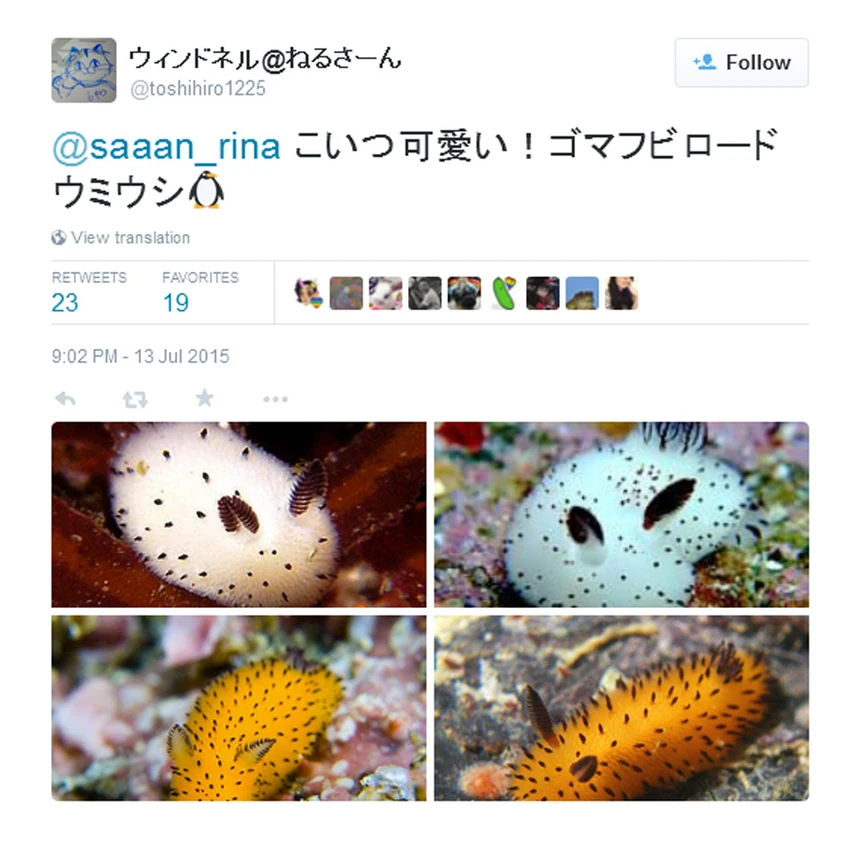Viewport: 850px width, 842px height.
Task: Retweet this tweet using retweet icon
Action: pyautogui.click(x=135, y=400)
